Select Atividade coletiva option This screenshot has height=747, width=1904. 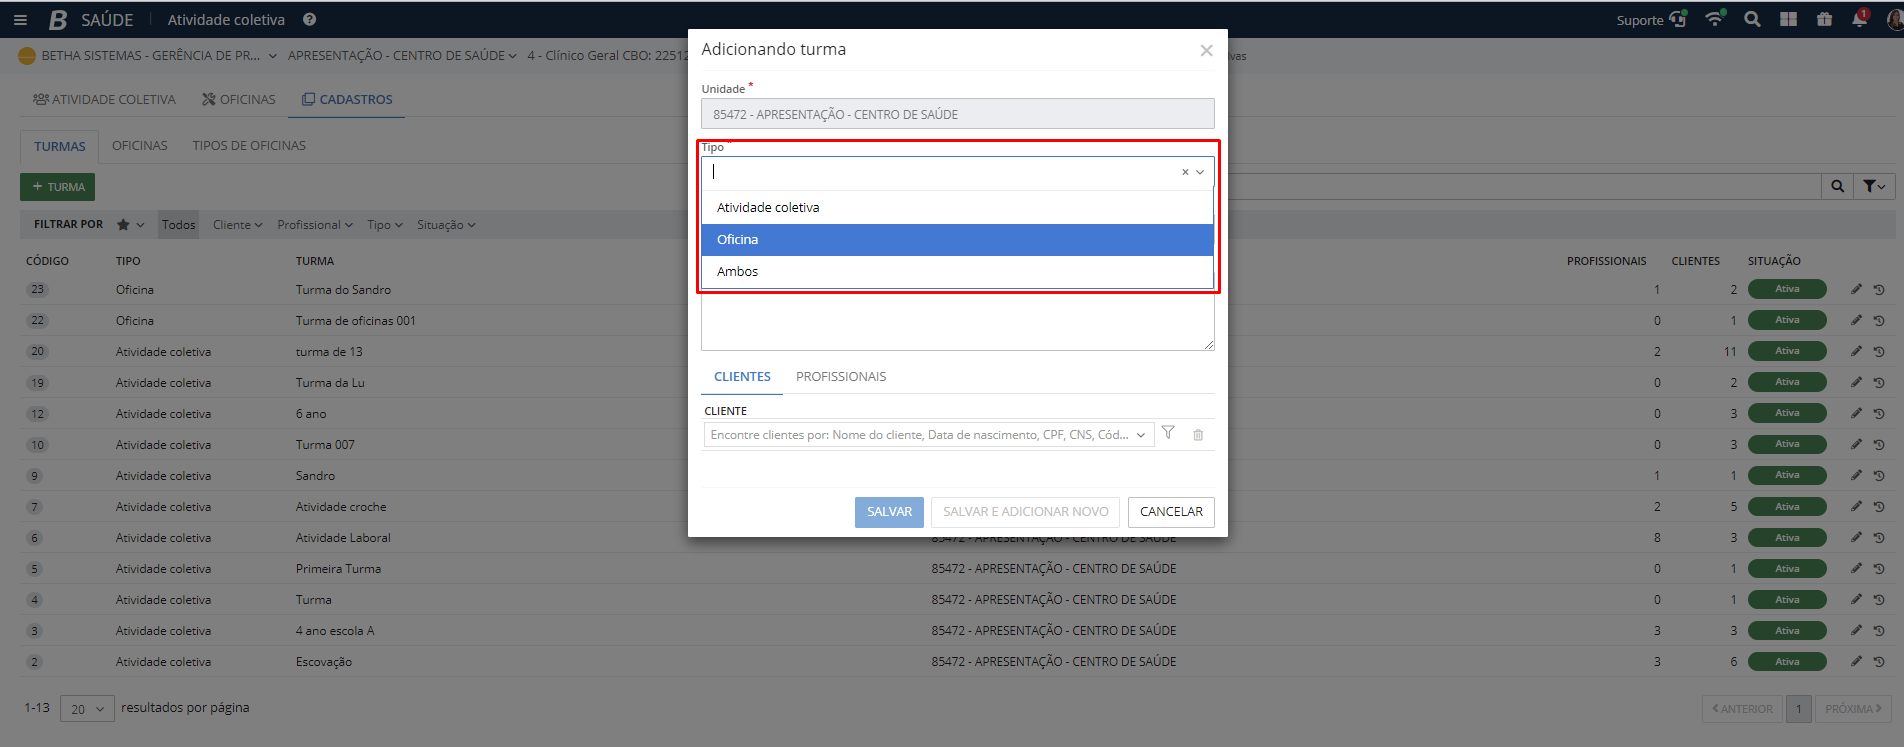click(957, 208)
